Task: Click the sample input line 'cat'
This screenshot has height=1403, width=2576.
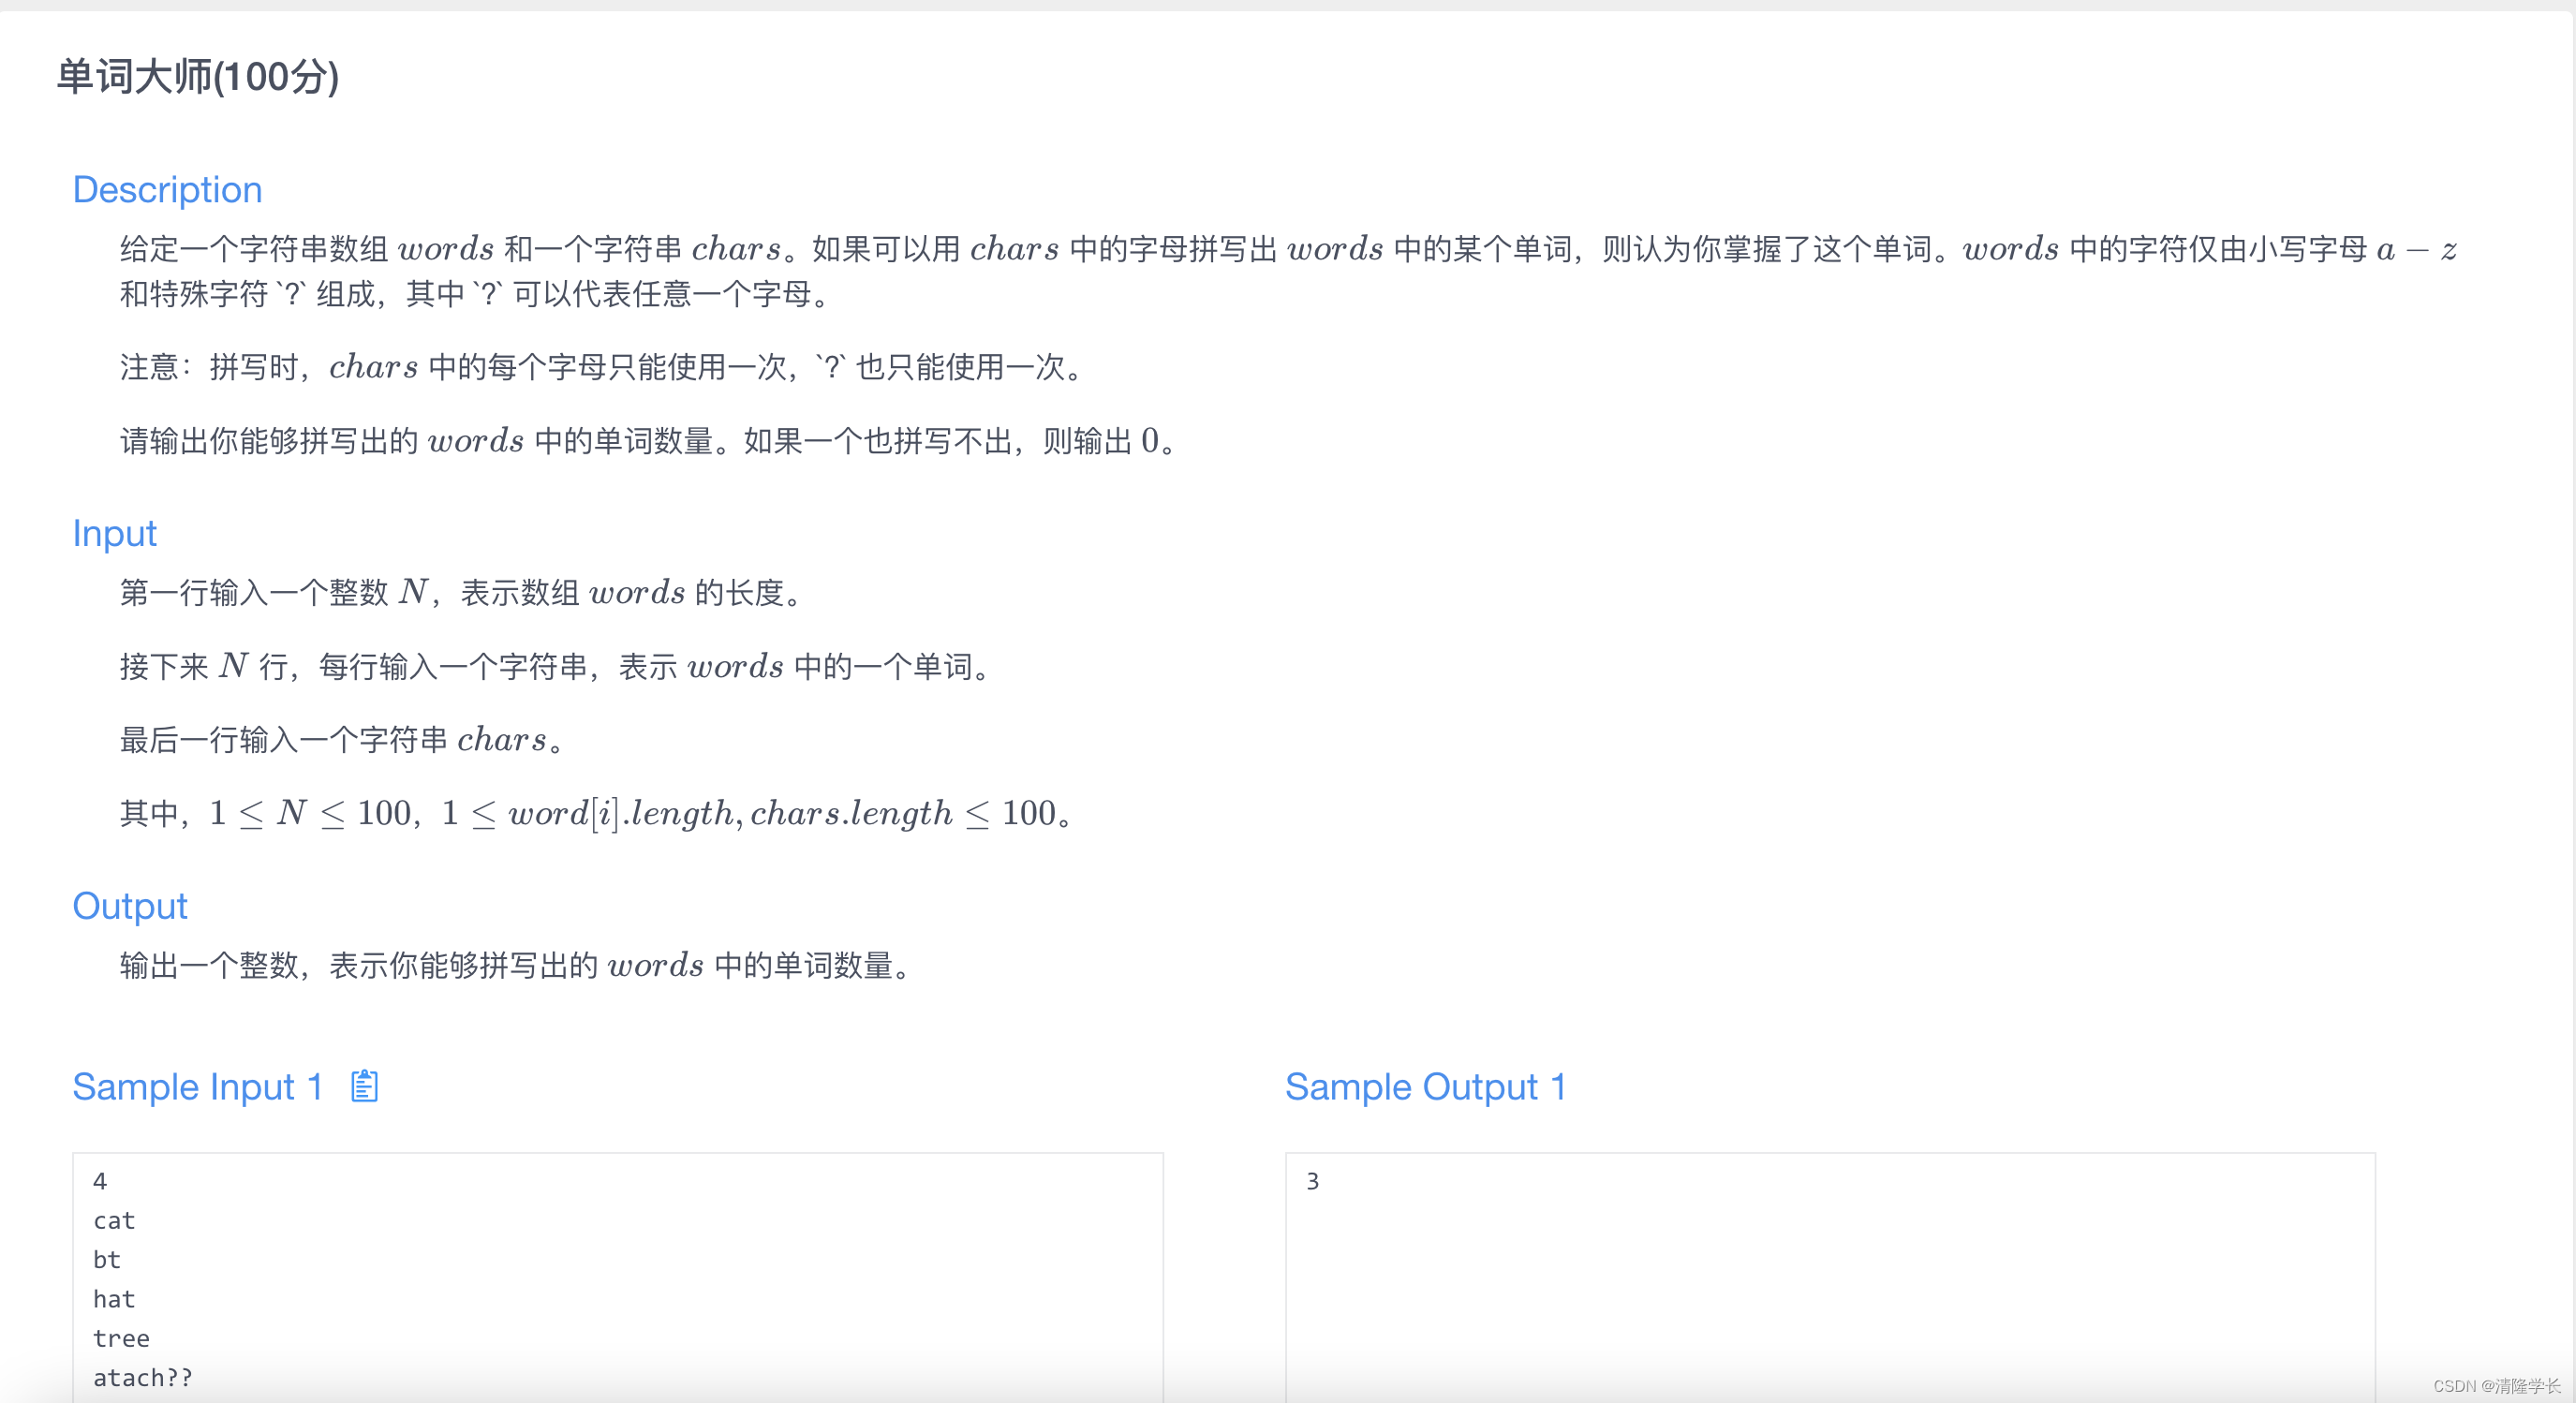Action: click(x=114, y=1221)
